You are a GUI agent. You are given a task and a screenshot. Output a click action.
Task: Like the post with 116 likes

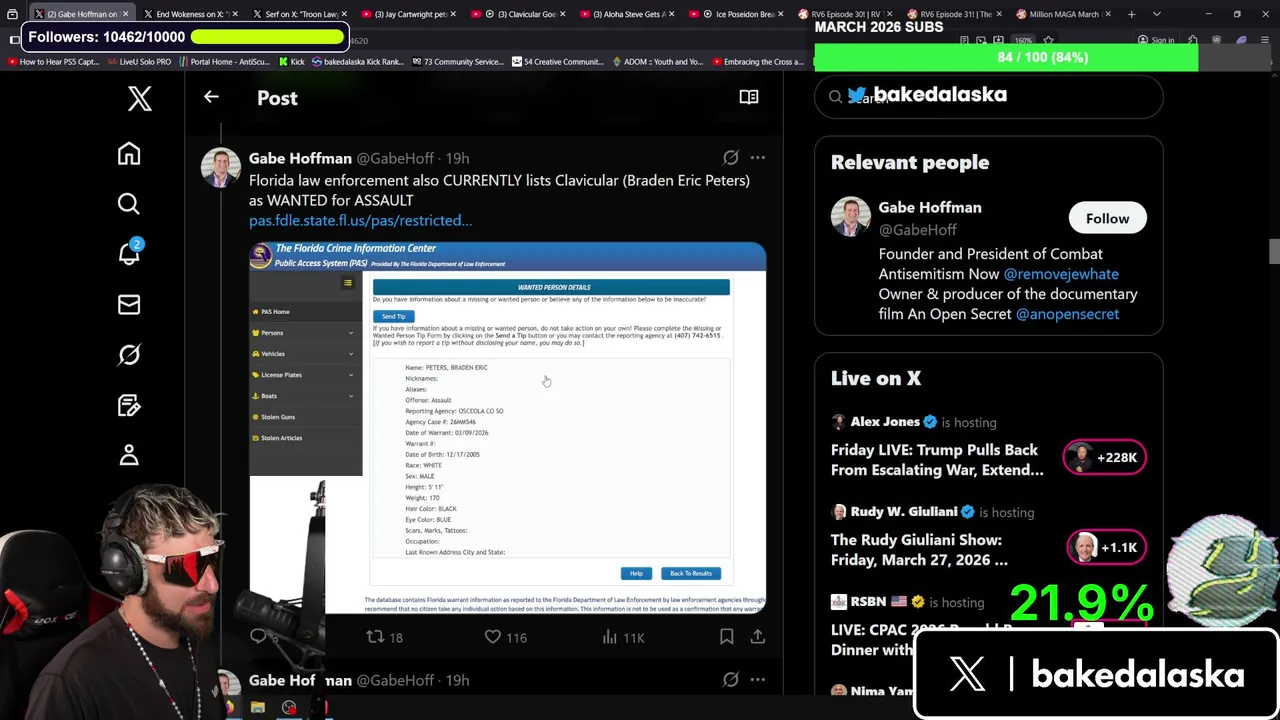[x=505, y=637]
